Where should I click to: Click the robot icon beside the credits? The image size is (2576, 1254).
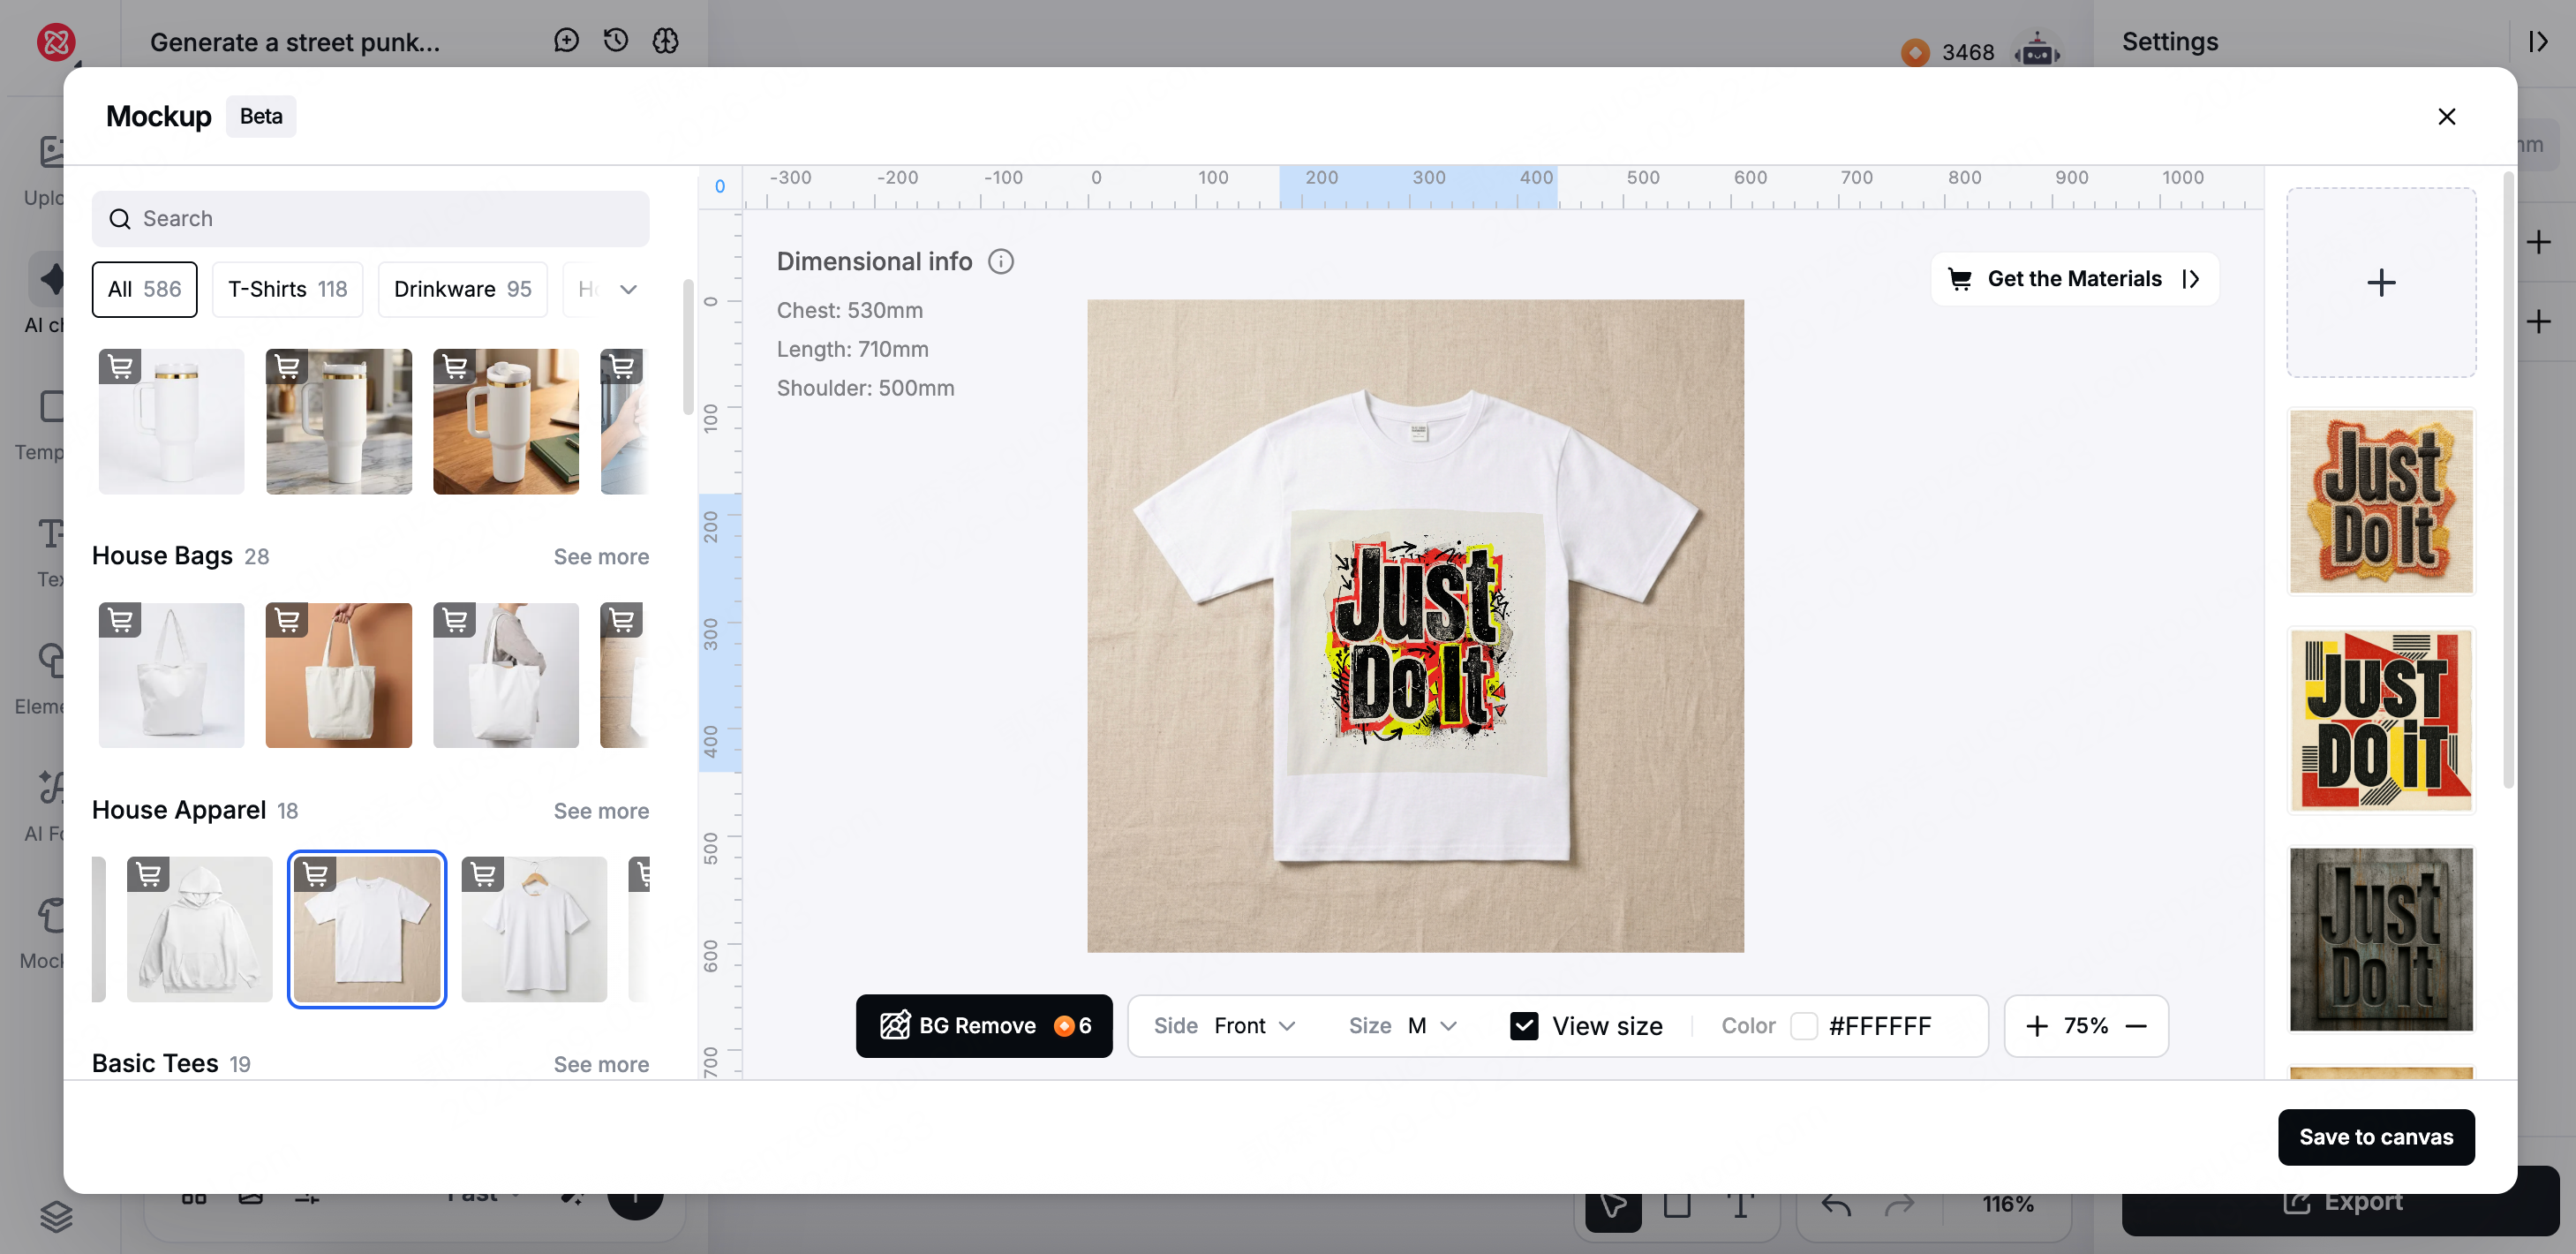pos(2037,50)
